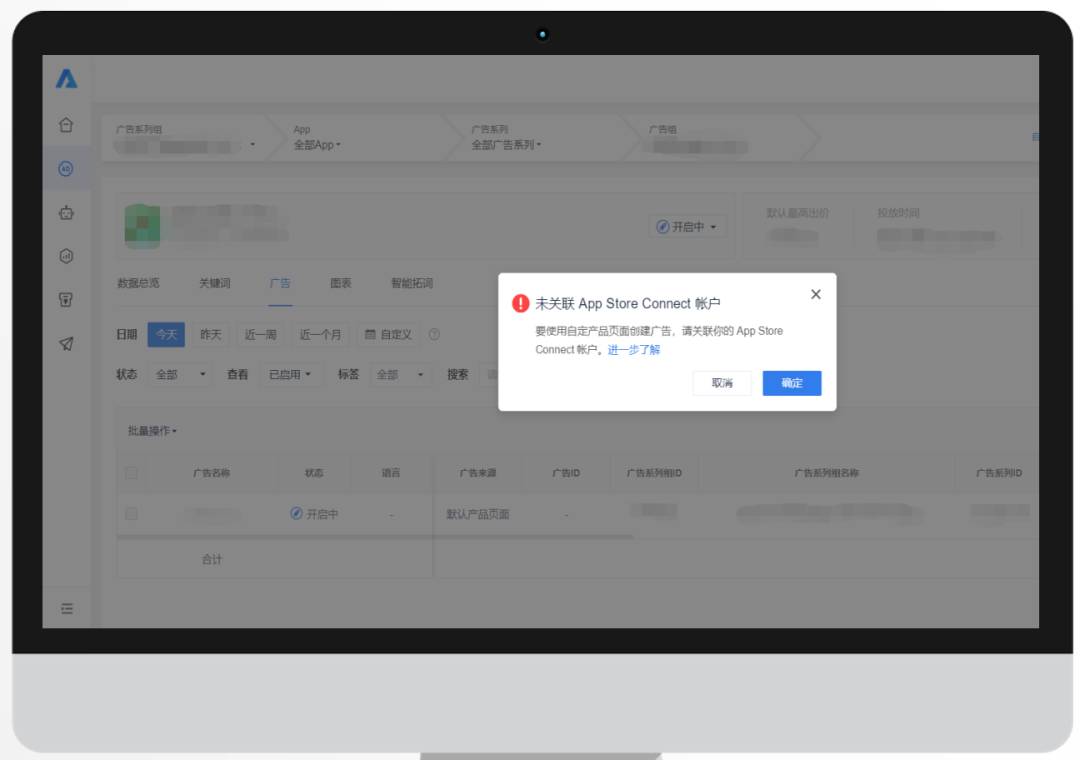Expand the 批量操作 dropdown
The height and width of the screenshot is (760, 1080).
(152, 431)
